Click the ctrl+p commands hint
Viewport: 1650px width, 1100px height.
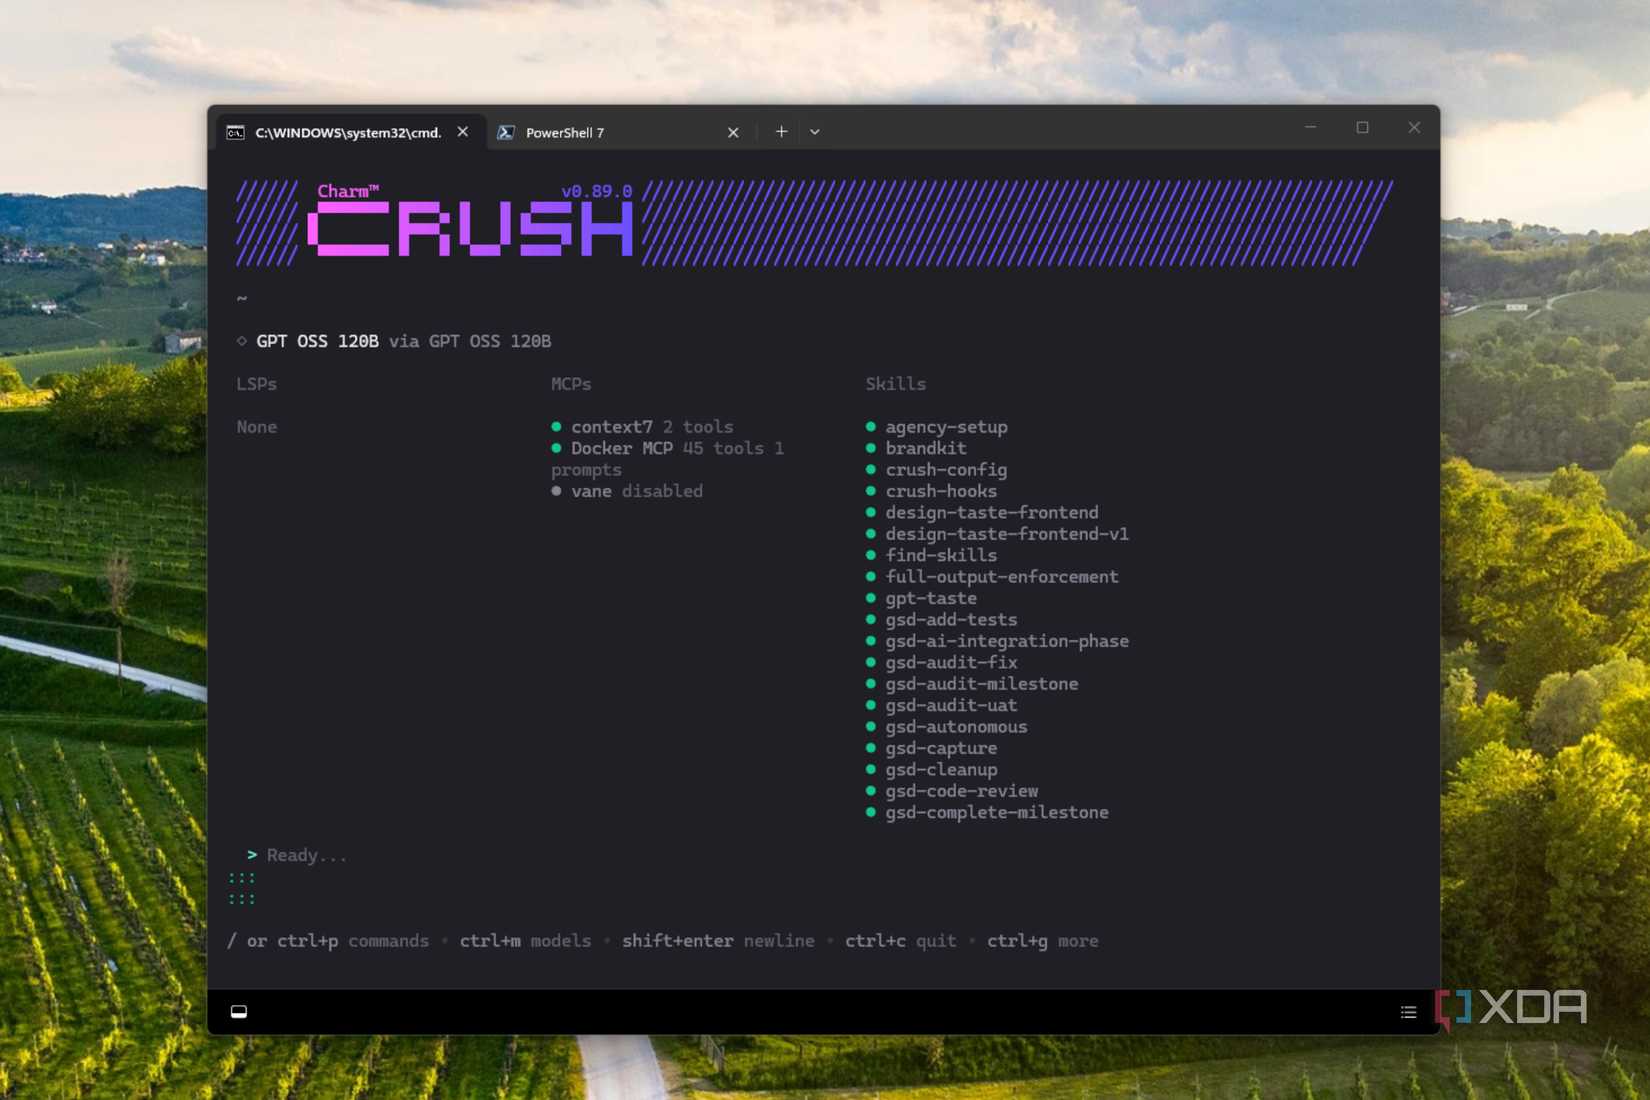coord(353,941)
